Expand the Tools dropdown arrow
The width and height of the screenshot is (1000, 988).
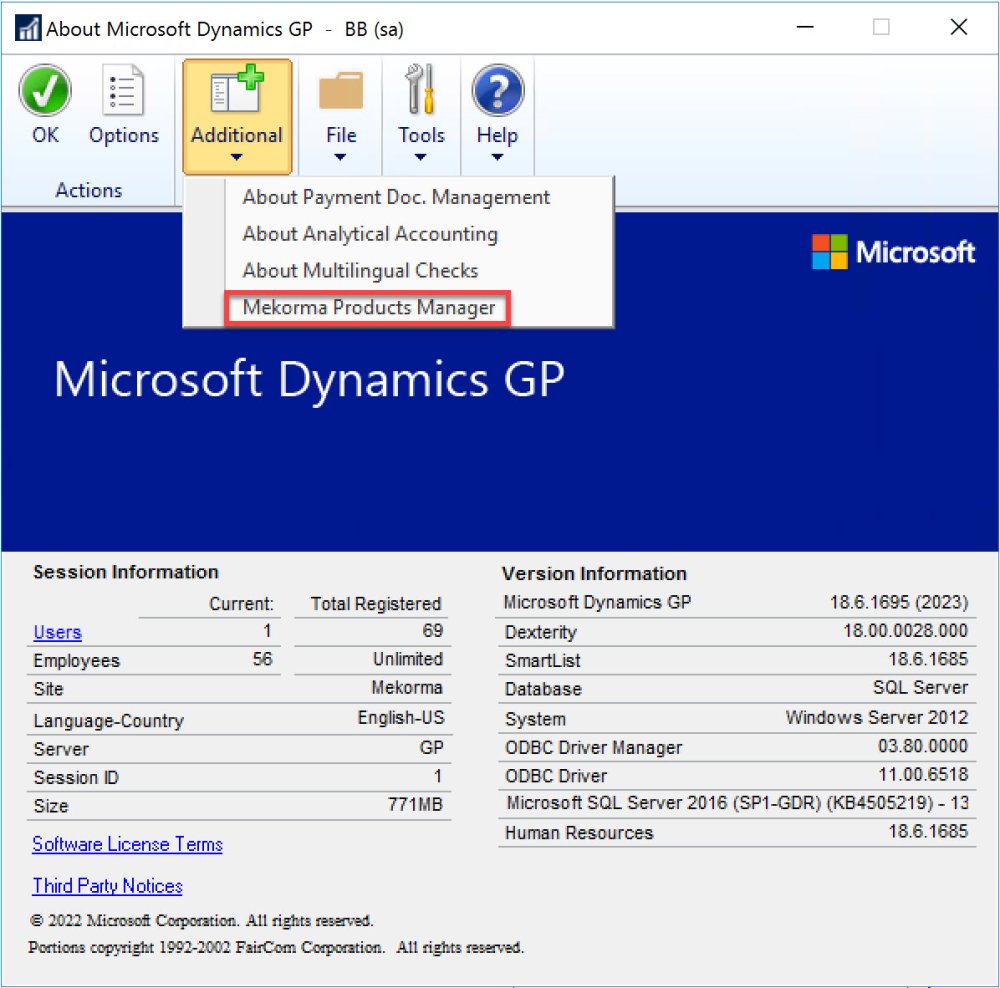coord(421,157)
